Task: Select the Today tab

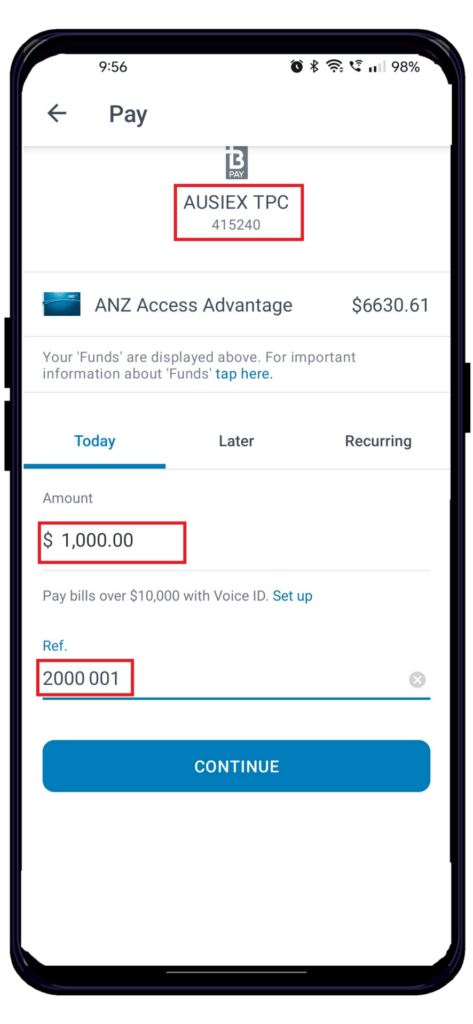Action: tap(95, 441)
